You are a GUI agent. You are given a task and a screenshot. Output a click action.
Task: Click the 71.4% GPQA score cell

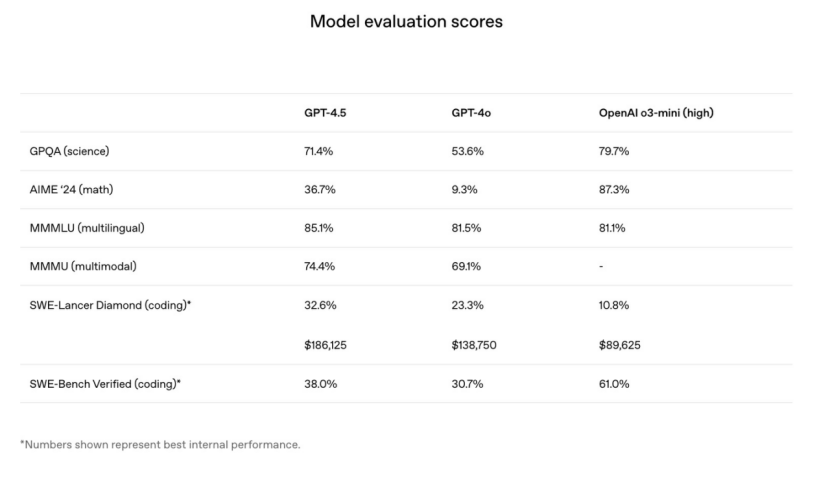320,151
